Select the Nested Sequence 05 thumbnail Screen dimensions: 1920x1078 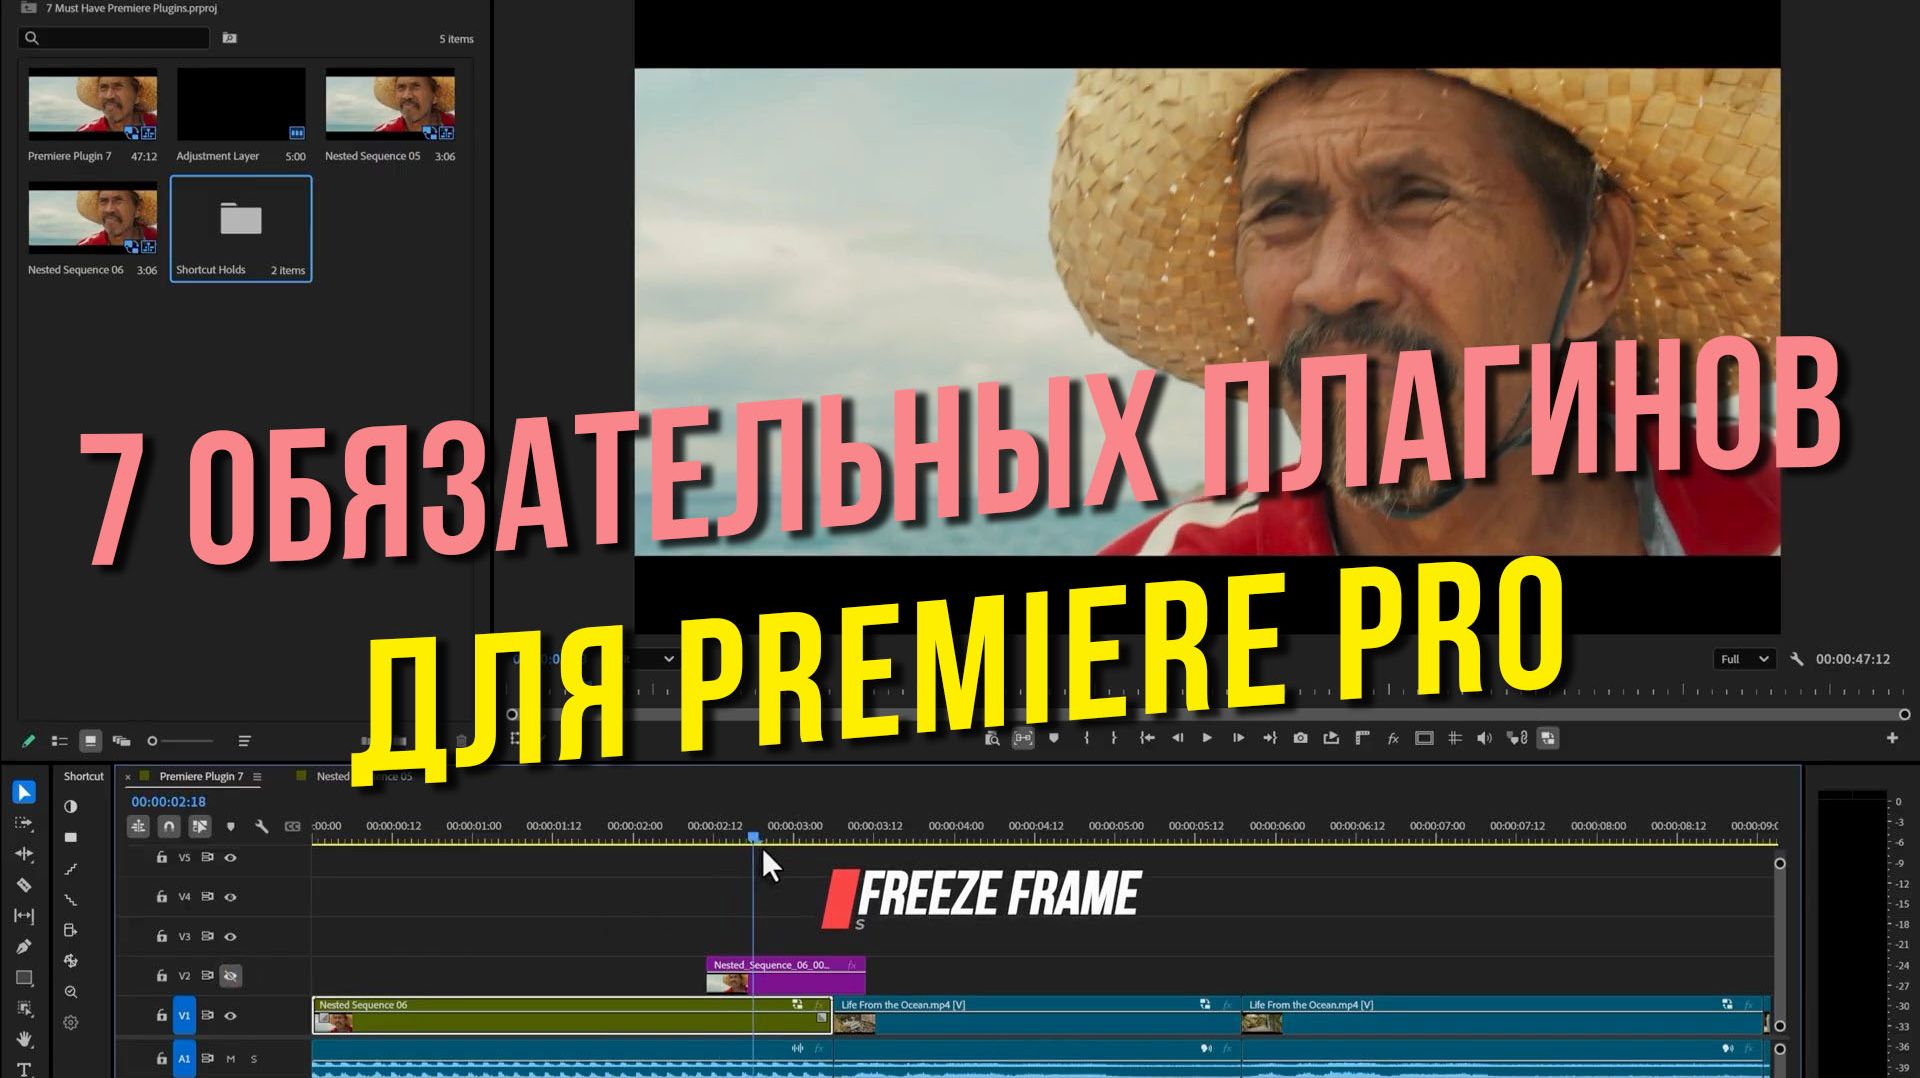pos(390,104)
